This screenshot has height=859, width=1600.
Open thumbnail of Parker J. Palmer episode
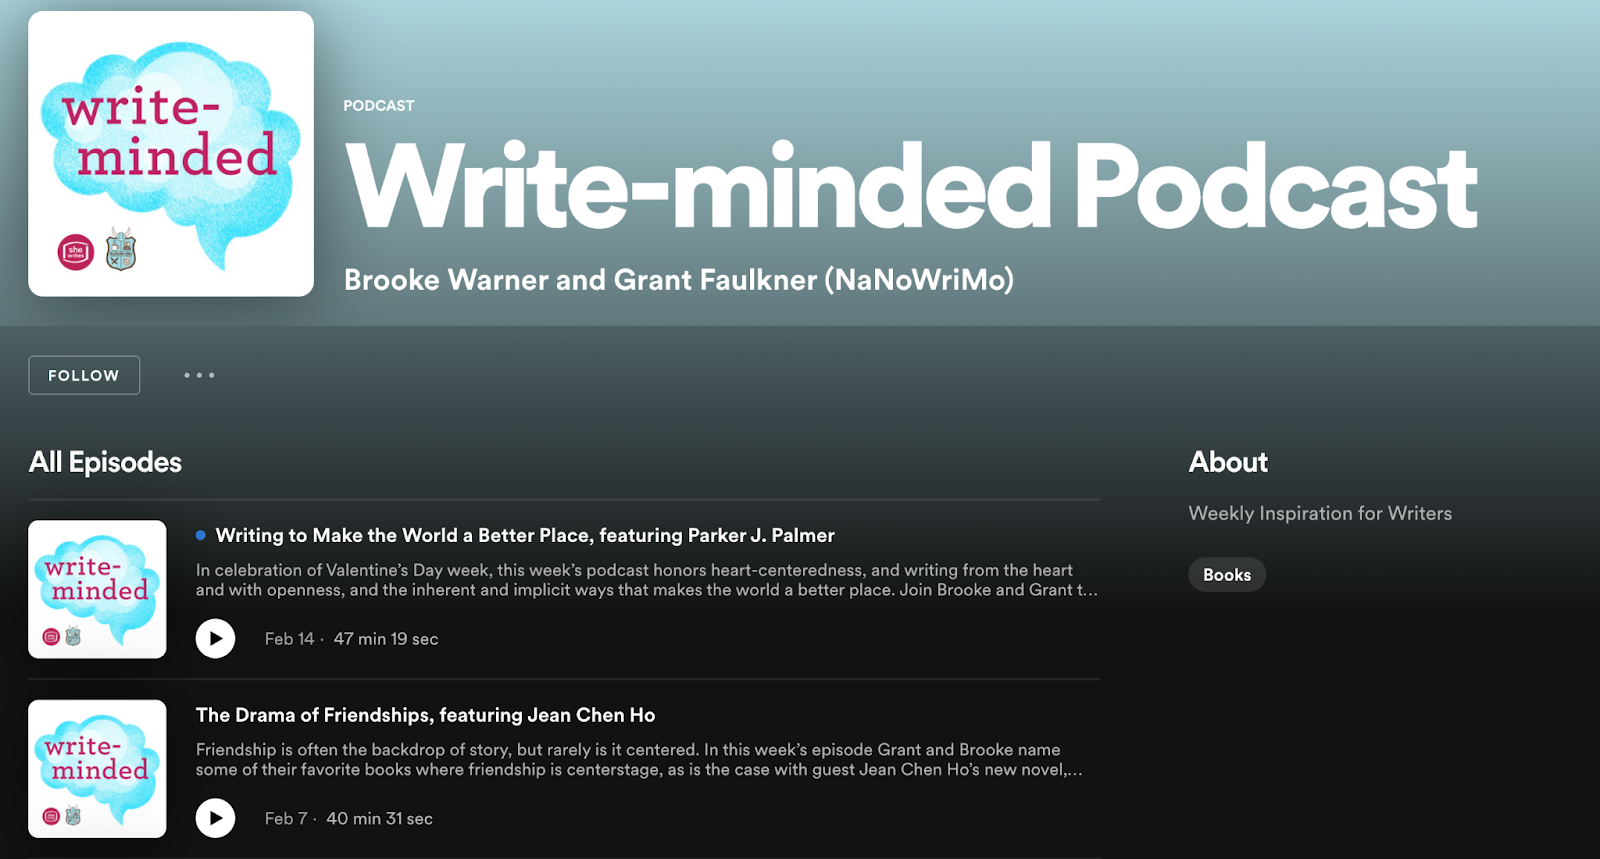[x=97, y=589]
